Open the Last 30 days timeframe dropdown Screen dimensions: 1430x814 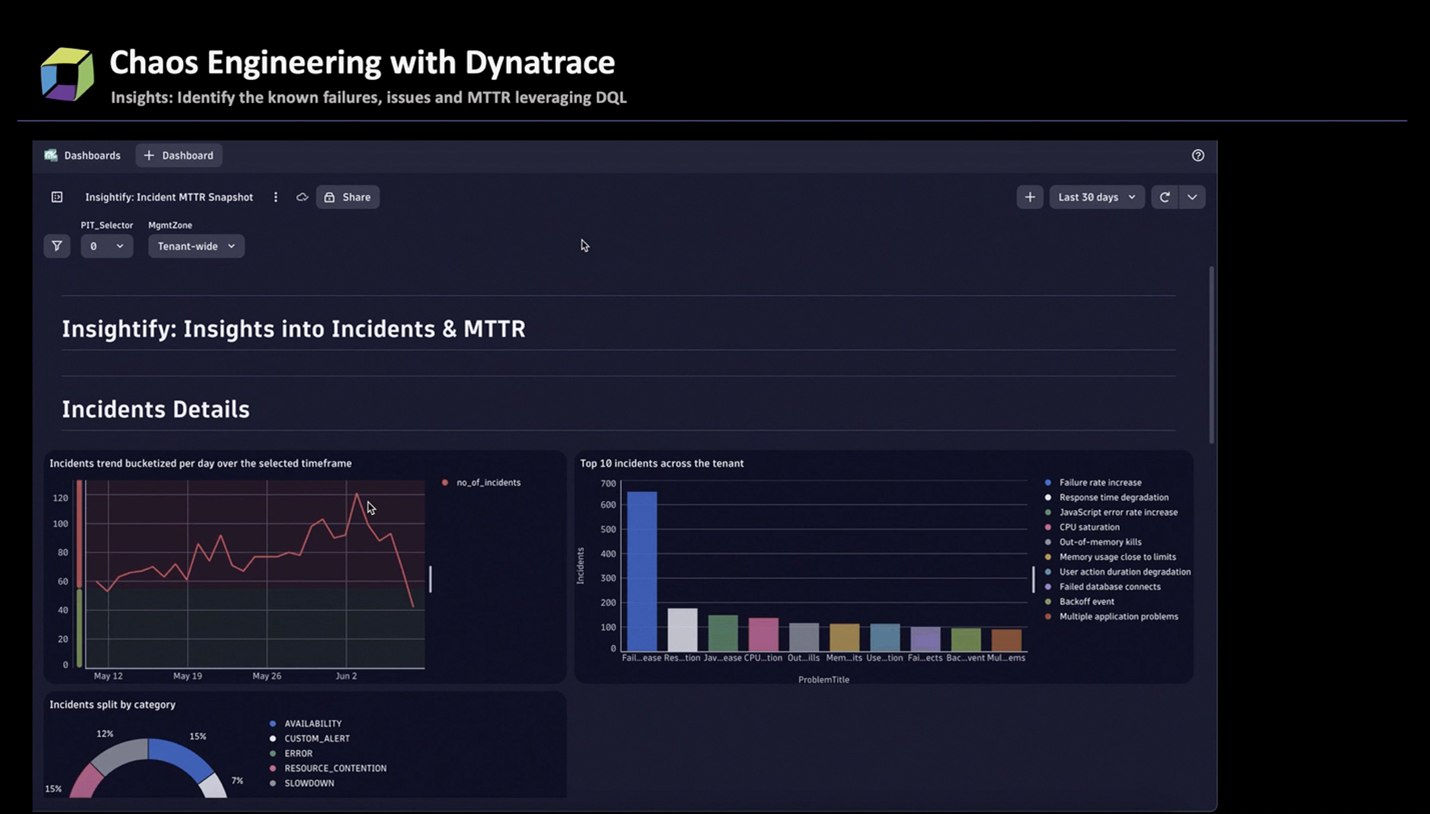click(1096, 197)
